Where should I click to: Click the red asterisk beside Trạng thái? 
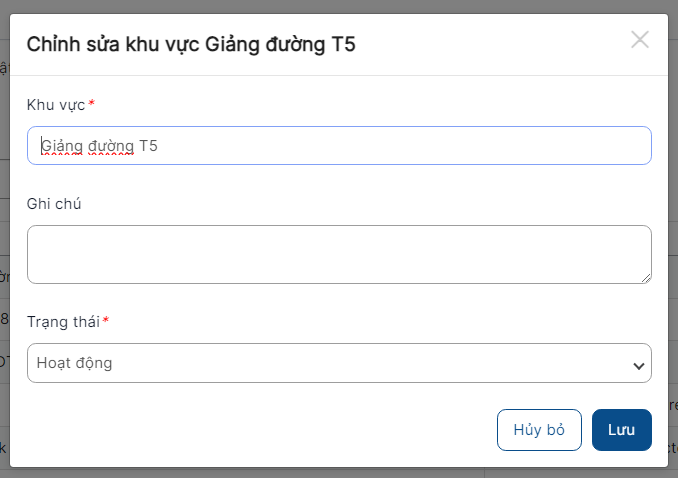click(106, 320)
